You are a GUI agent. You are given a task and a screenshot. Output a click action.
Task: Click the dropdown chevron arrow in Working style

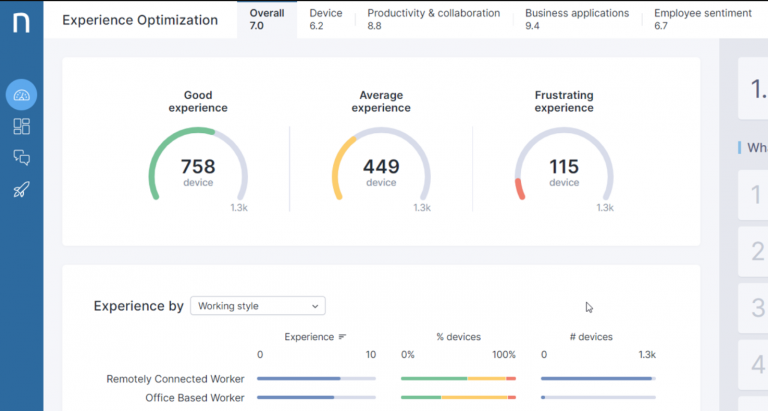tap(315, 306)
